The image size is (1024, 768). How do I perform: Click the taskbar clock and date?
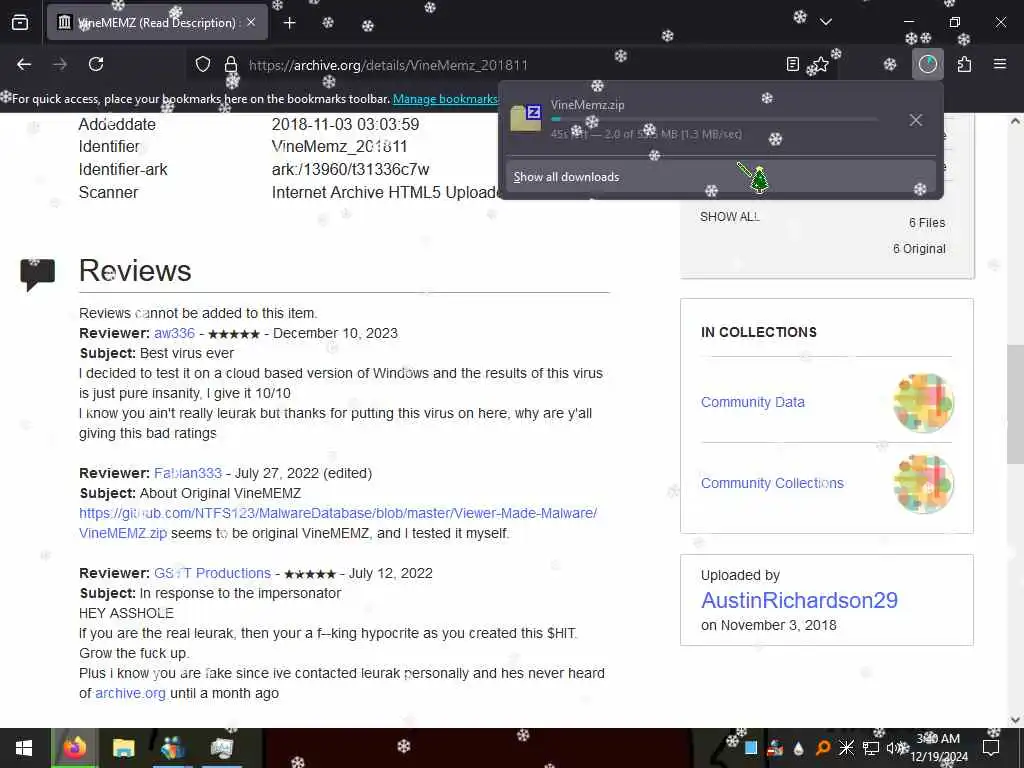939,748
